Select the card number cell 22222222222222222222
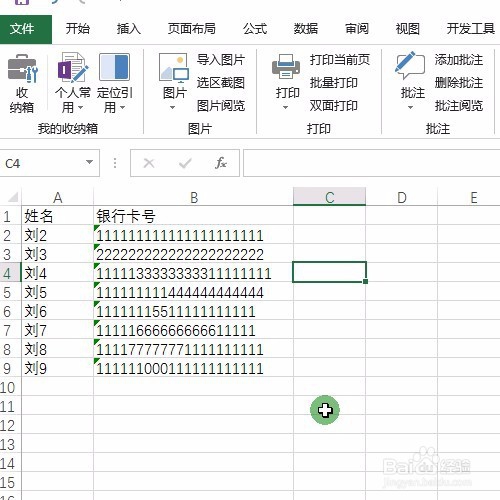Image resolution: width=500 pixels, height=500 pixels. pos(194,254)
